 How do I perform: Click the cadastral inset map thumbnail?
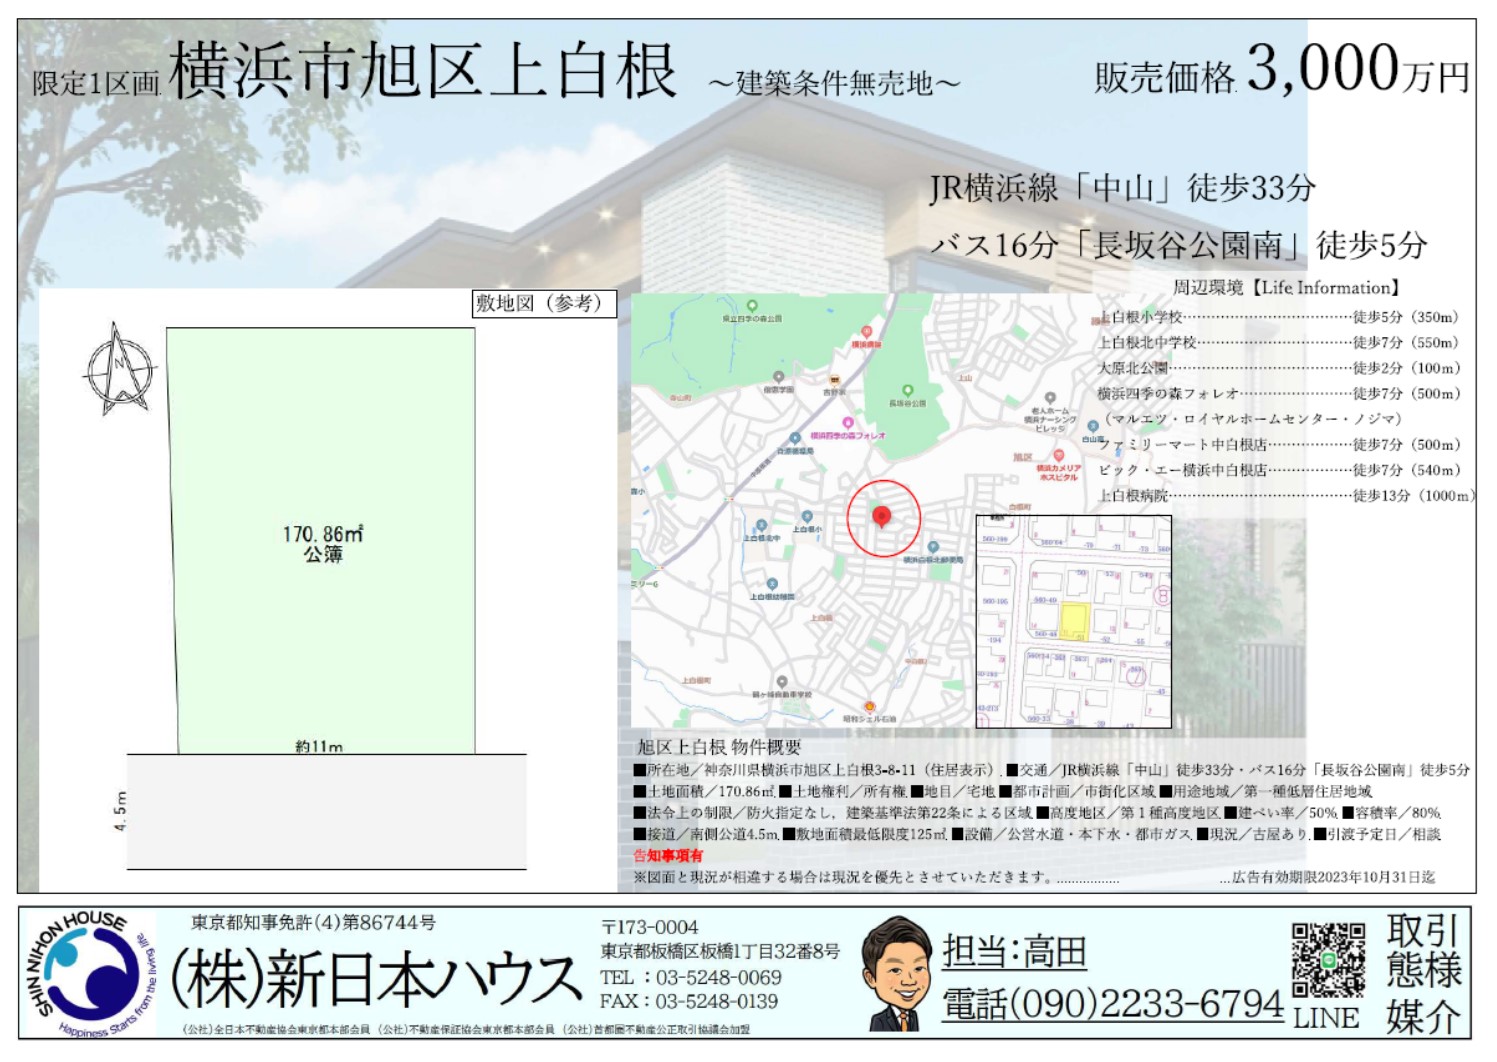[1073, 621]
